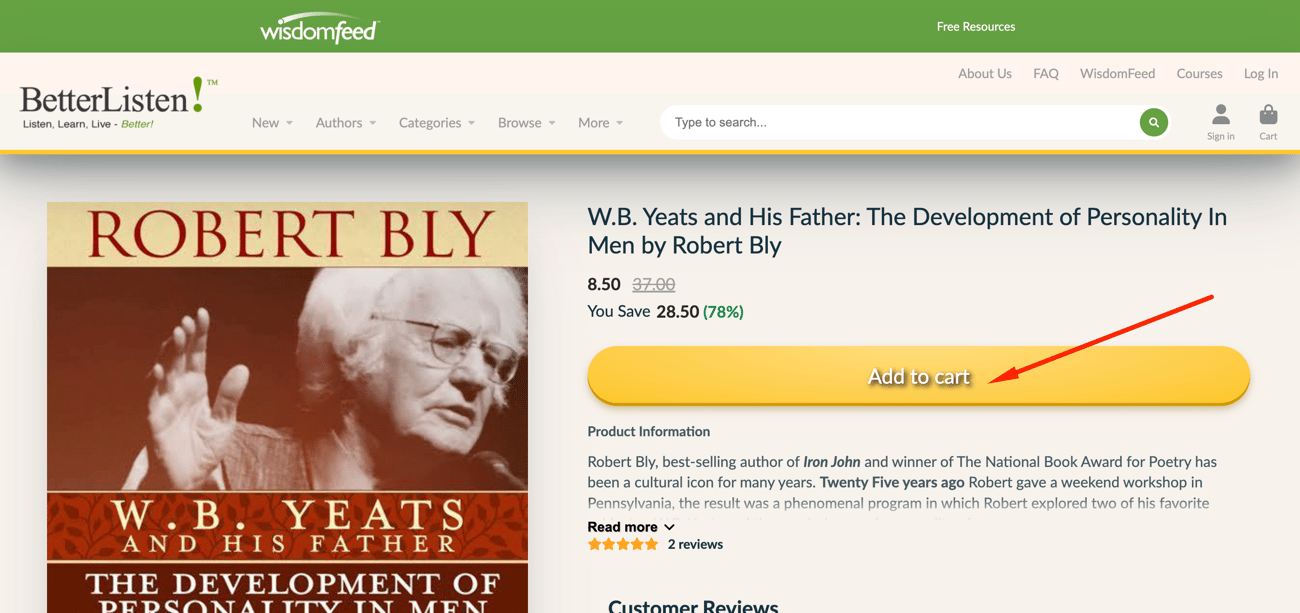The image size is (1300, 613).
Task: Open the Sign in person icon
Action: pyautogui.click(x=1220, y=122)
